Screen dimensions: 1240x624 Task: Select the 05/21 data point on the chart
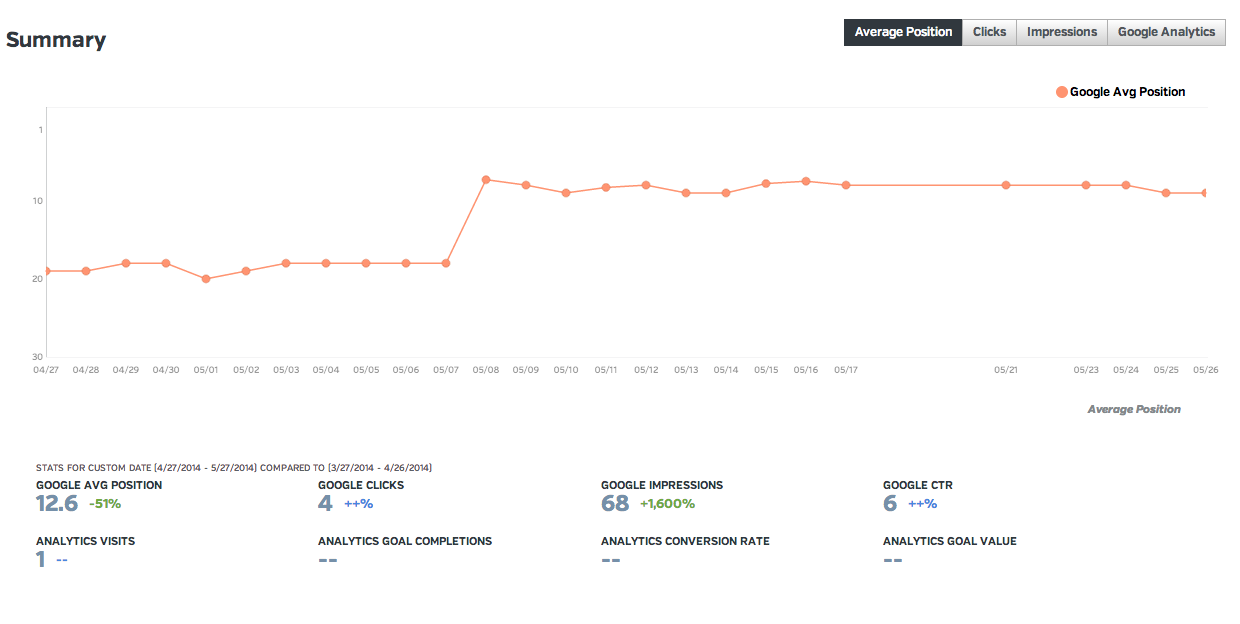(1006, 185)
